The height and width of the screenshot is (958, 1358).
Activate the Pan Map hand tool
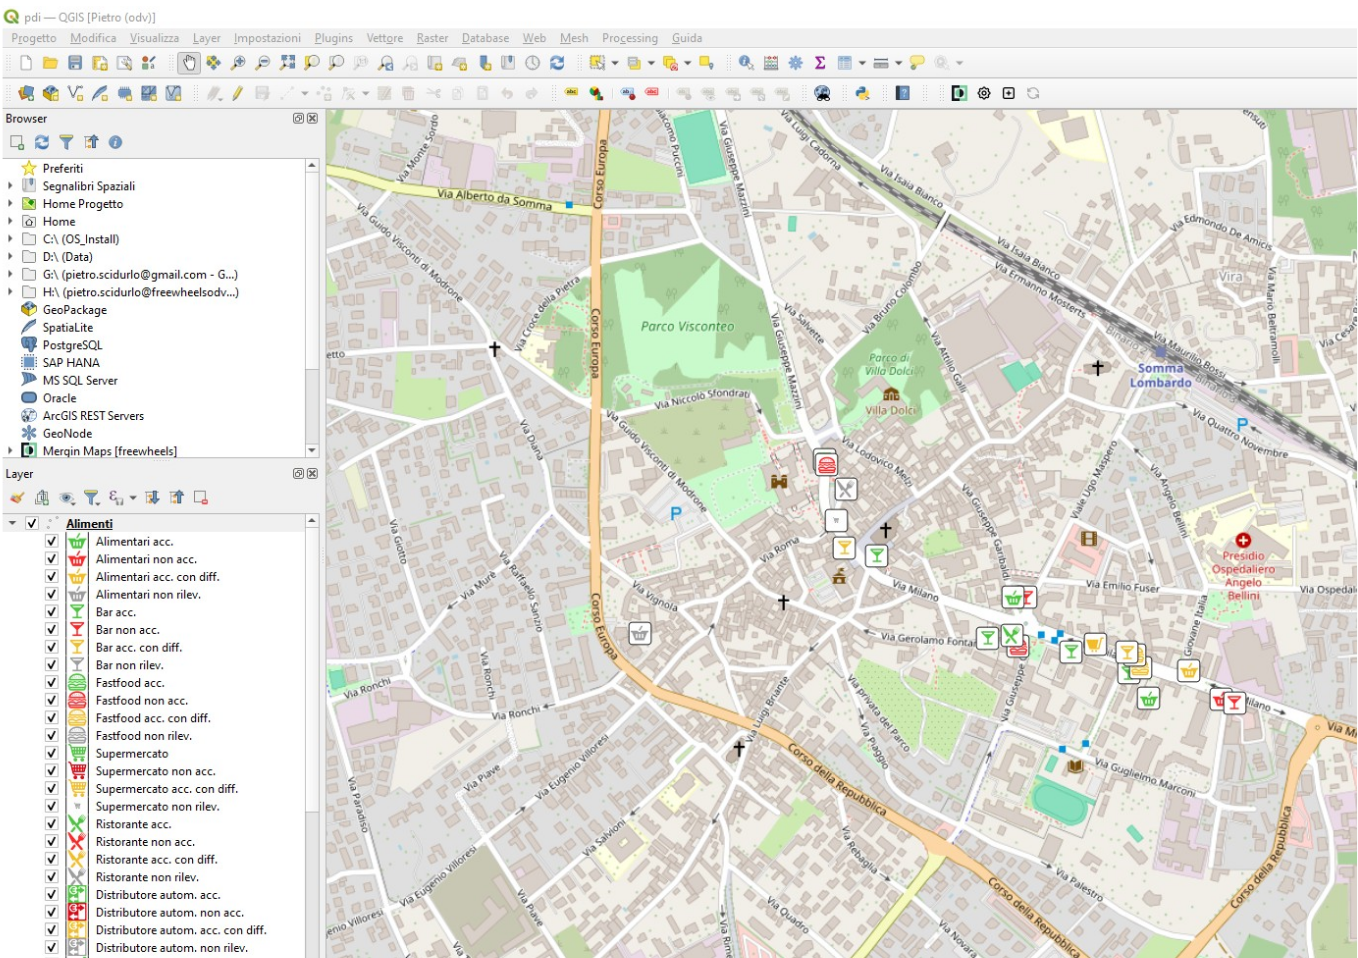point(187,61)
